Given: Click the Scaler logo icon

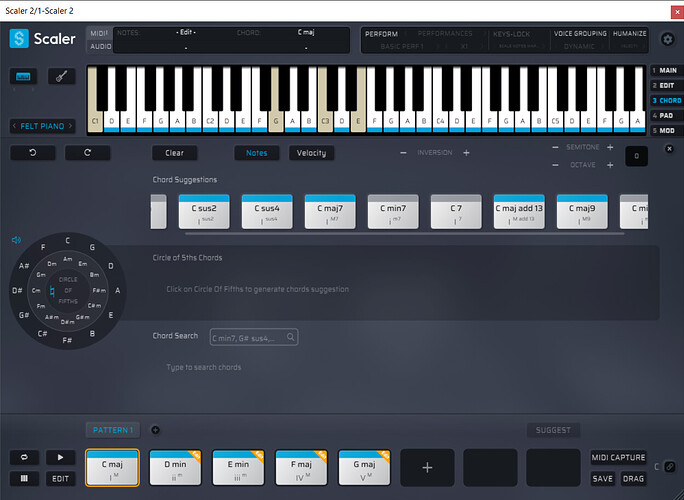Looking at the screenshot, I should pyautogui.click(x=19, y=38).
